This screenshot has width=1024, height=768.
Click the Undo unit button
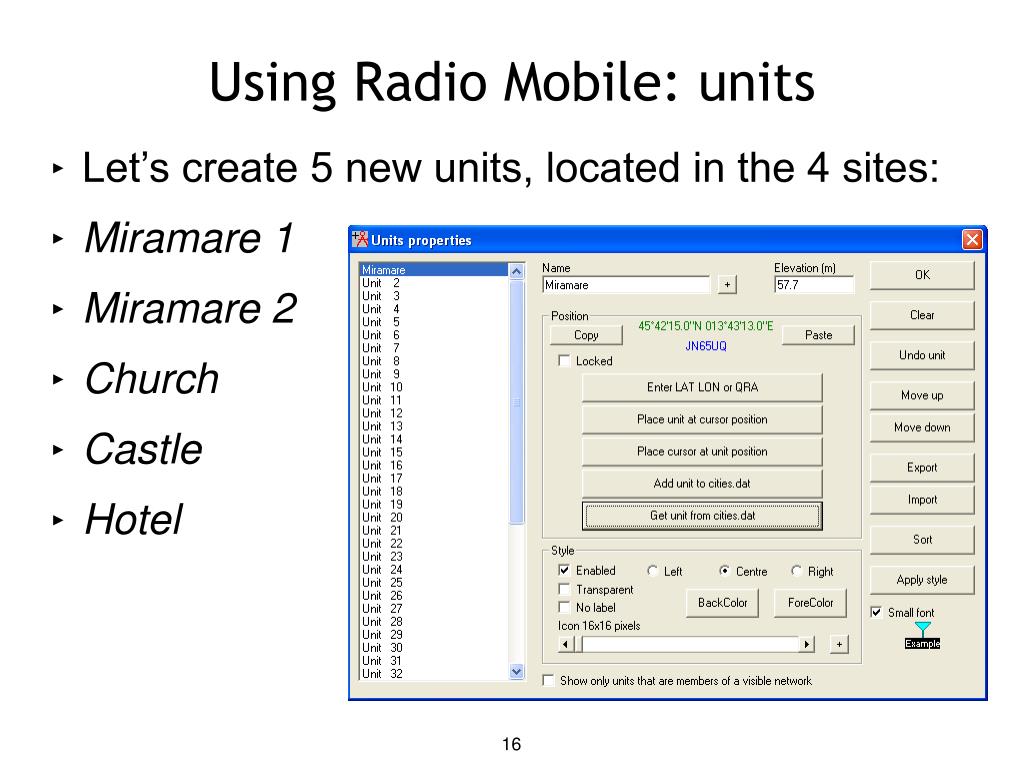[922, 355]
